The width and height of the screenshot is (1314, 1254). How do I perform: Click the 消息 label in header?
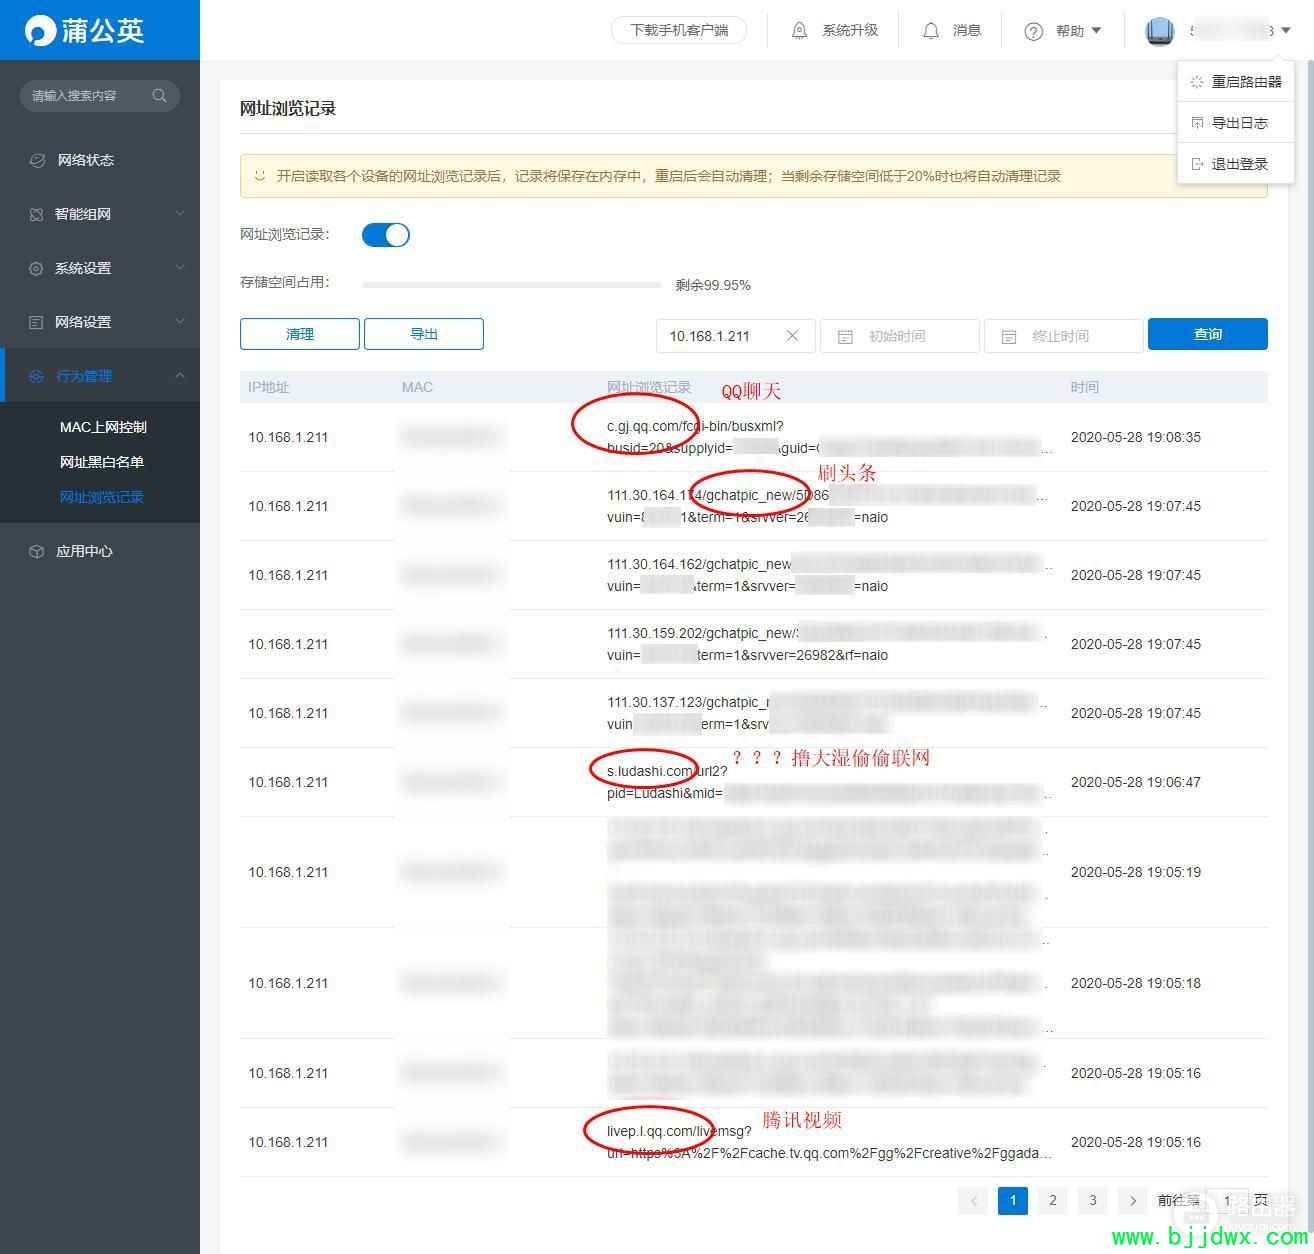click(x=967, y=31)
